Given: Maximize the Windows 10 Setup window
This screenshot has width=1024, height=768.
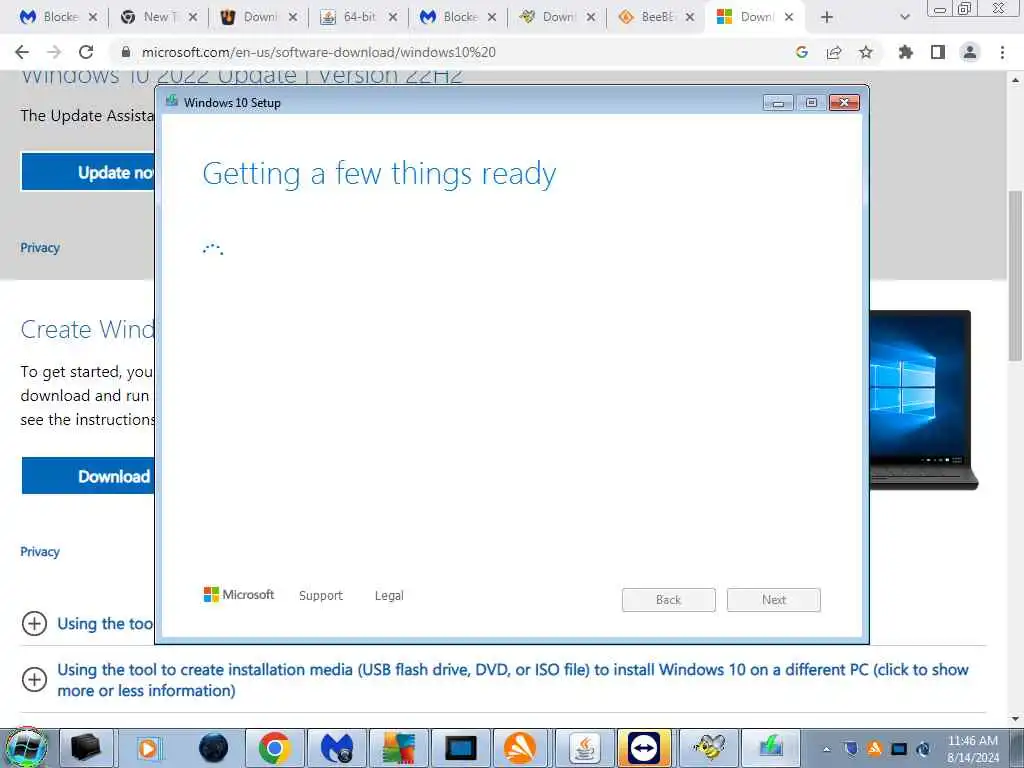Looking at the screenshot, I should pos(811,103).
